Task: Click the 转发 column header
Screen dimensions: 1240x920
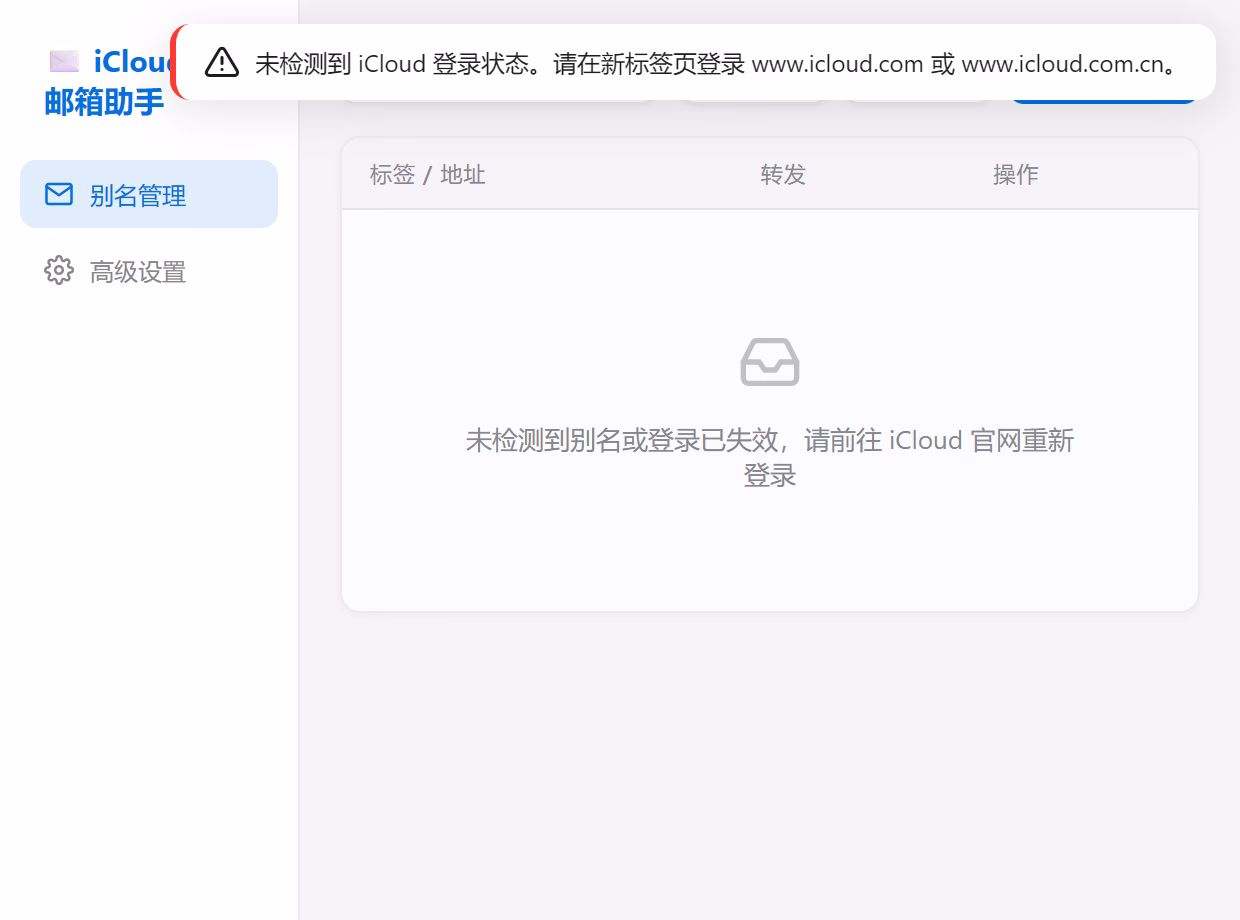Action: point(783,174)
